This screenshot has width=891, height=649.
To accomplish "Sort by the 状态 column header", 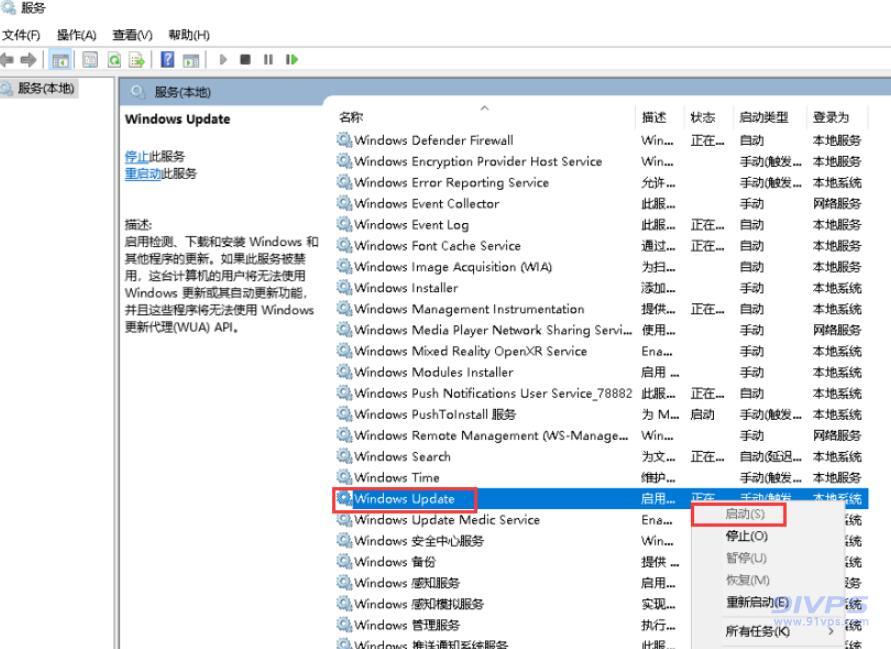I will click(702, 117).
